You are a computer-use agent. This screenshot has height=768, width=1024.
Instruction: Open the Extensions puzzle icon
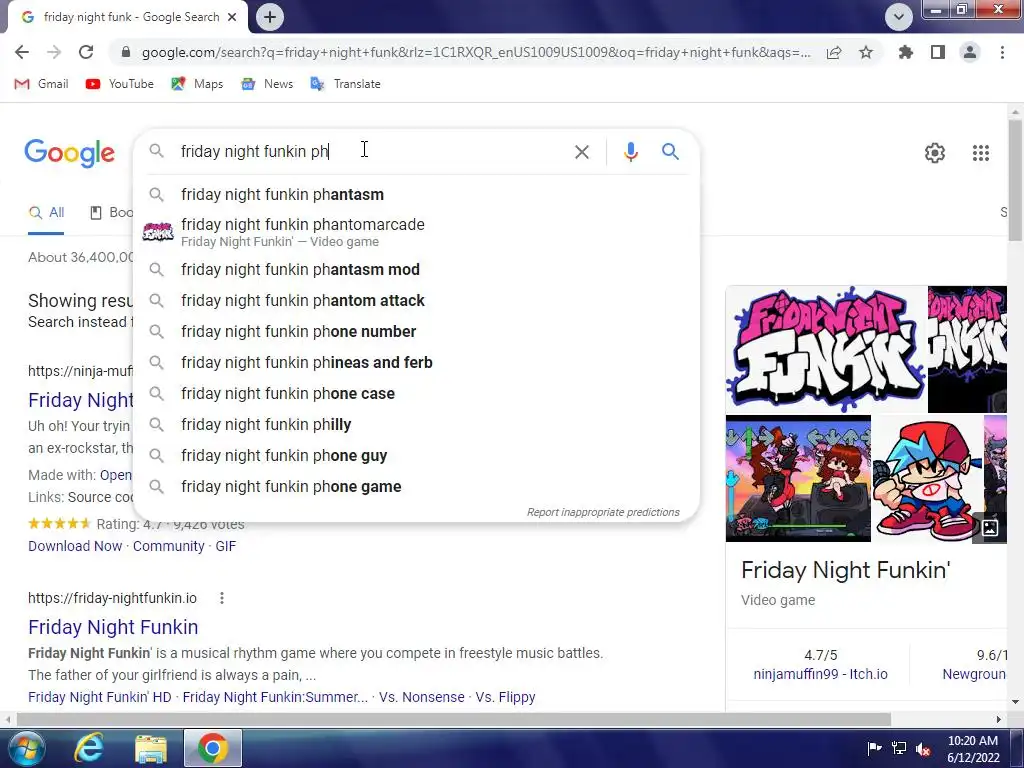906,52
